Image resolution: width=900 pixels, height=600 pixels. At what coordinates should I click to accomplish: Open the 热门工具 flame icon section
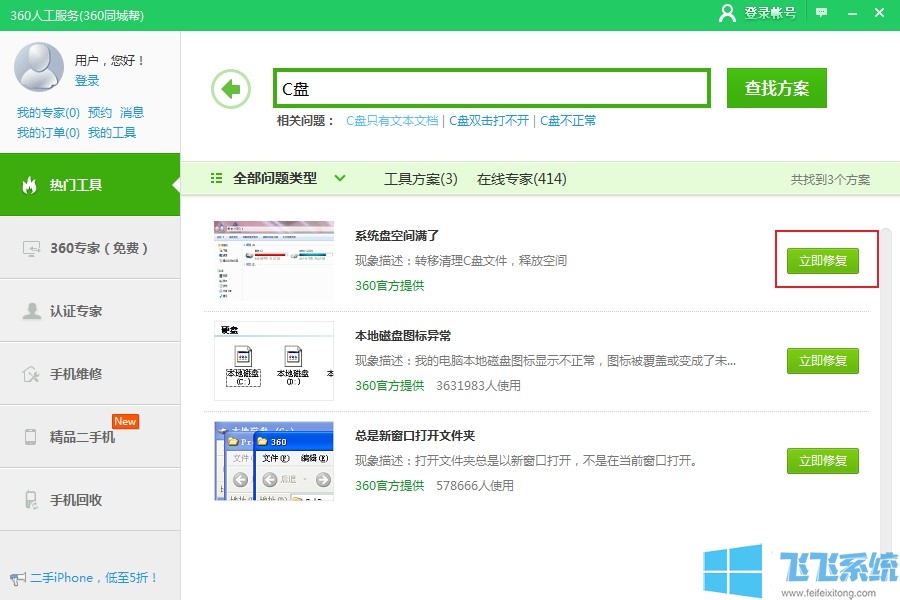pyautogui.click(x=32, y=187)
